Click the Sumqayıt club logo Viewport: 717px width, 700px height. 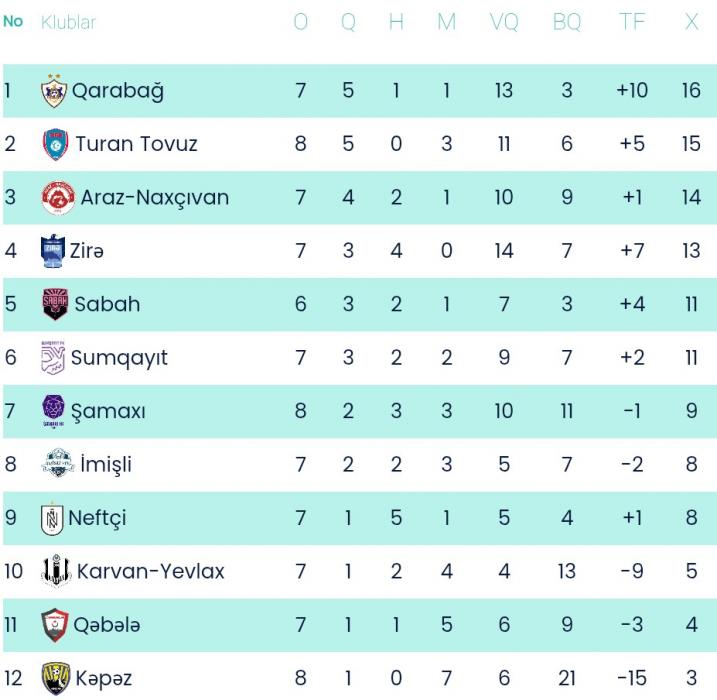tap(52, 358)
